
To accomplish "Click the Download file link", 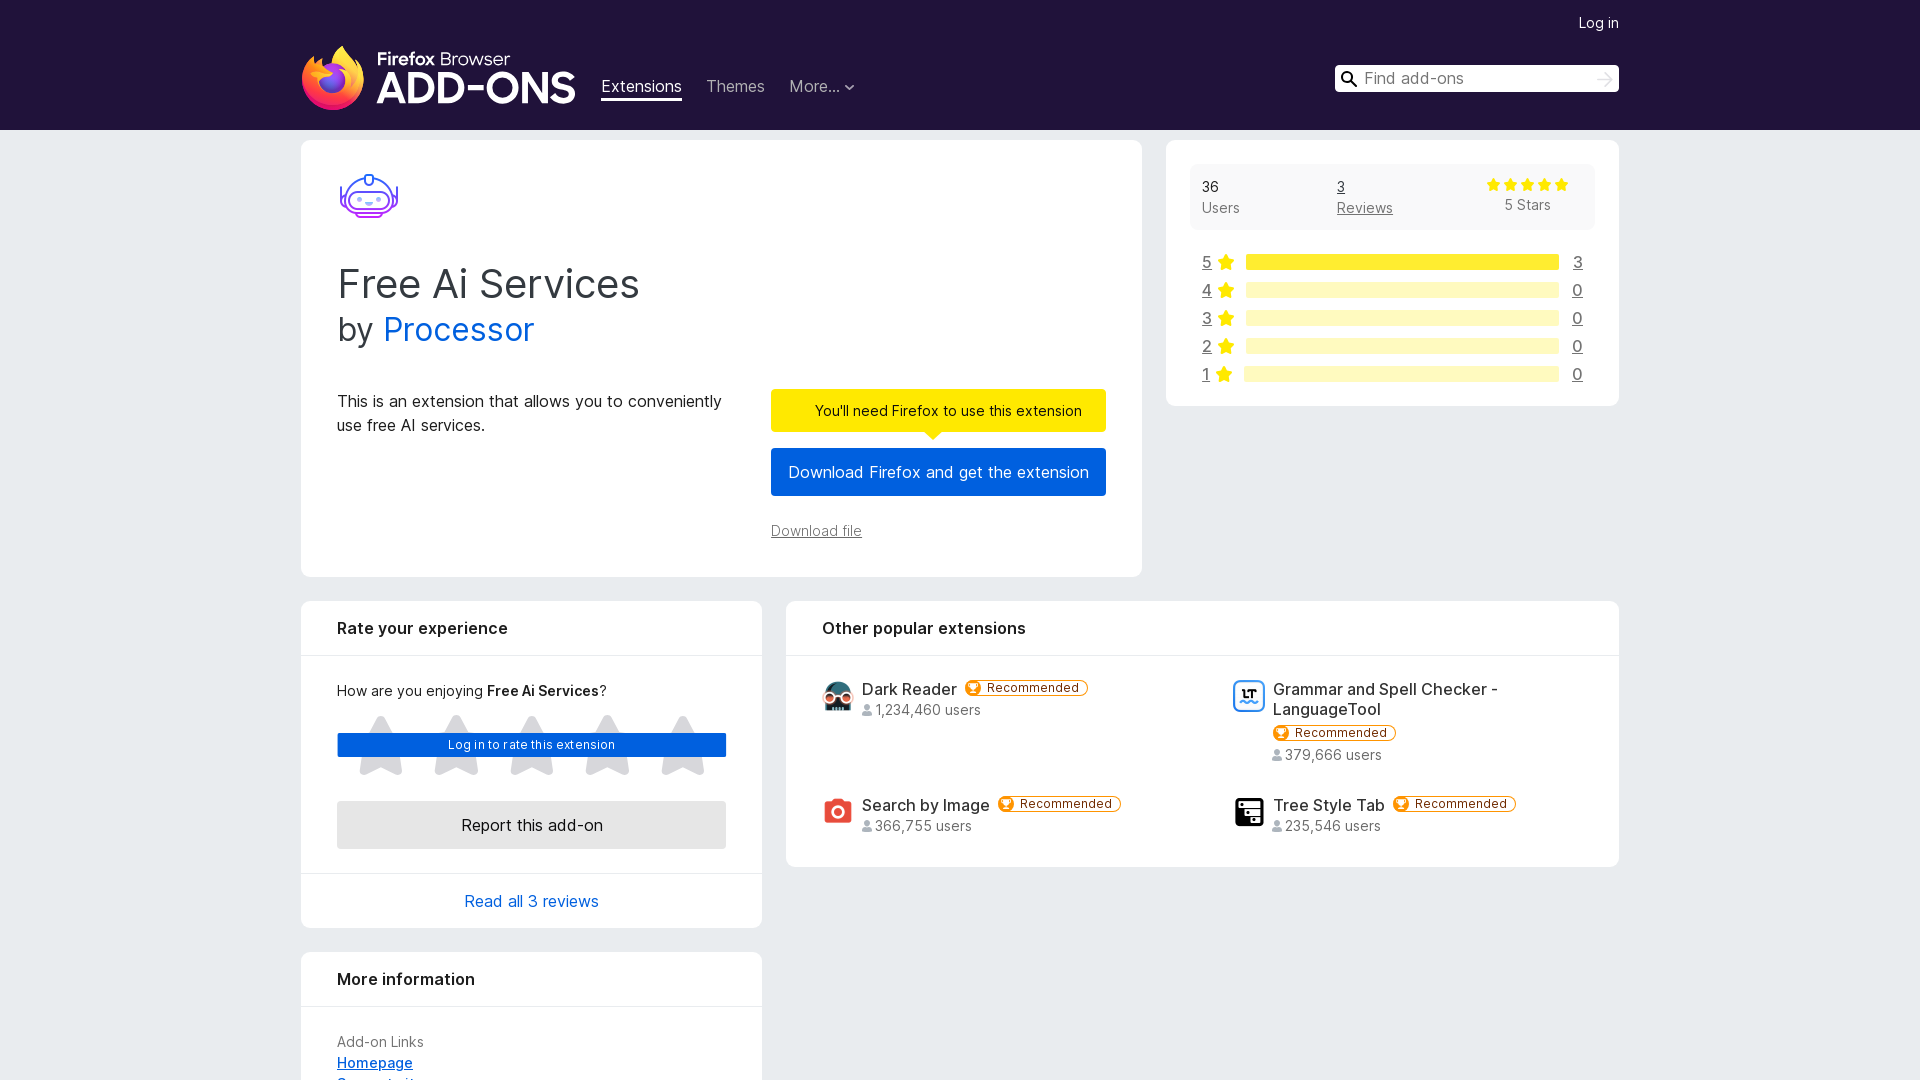I will [816, 531].
